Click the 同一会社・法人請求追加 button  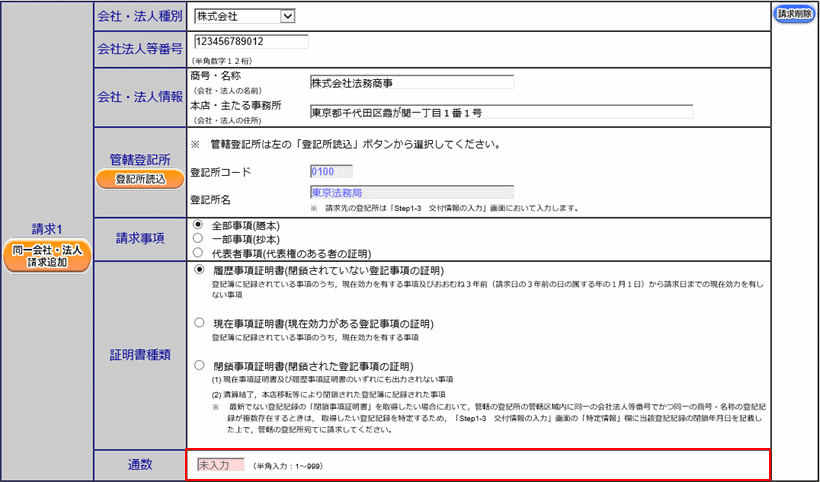pos(48,256)
